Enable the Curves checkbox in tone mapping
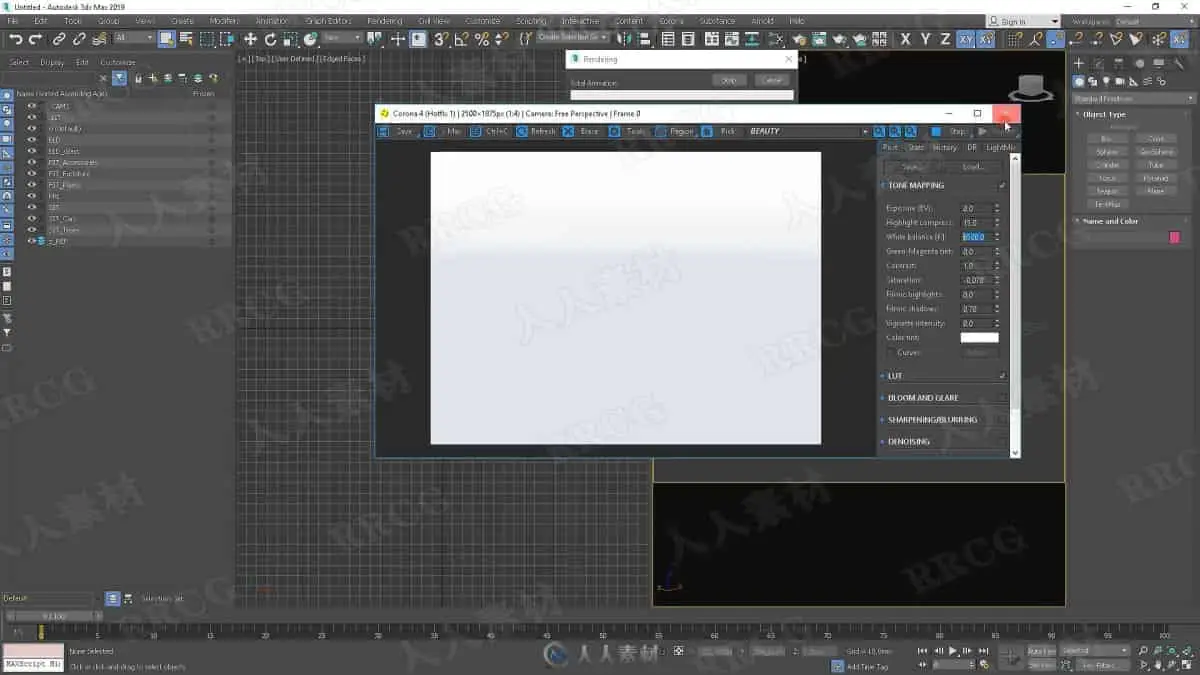This screenshot has width=1200, height=675. pos(891,352)
